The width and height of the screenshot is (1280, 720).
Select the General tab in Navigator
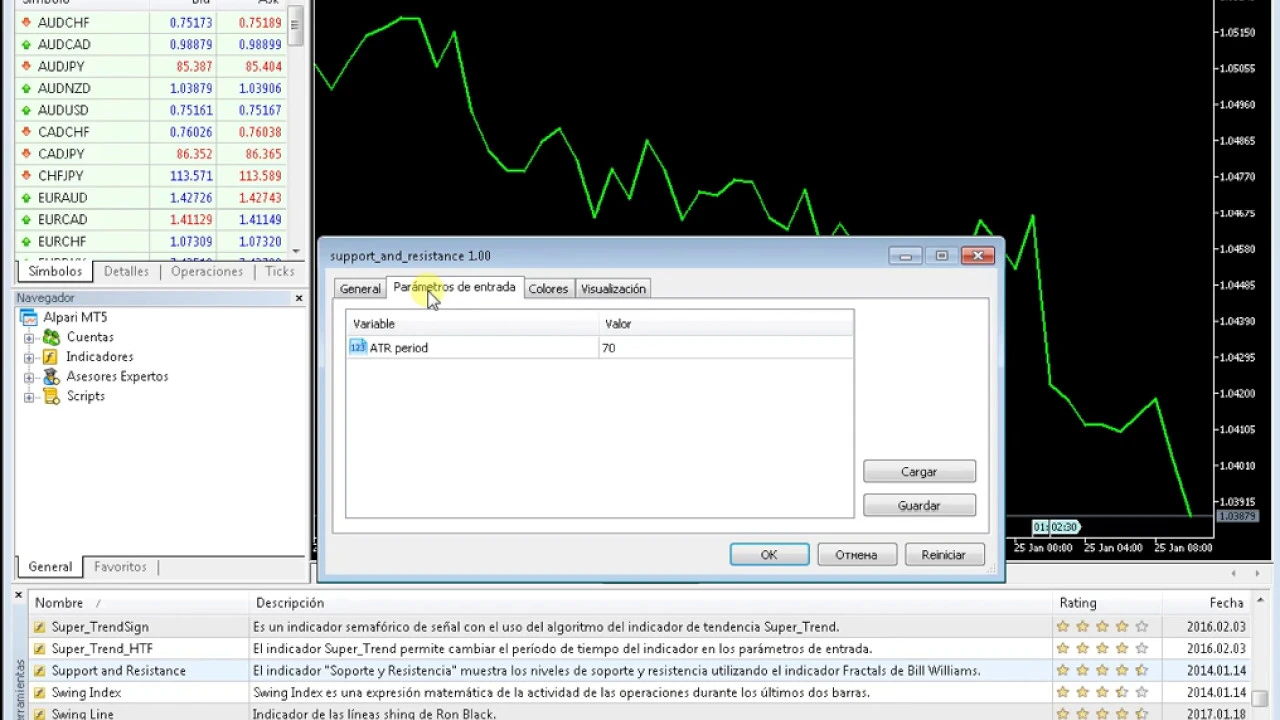click(x=50, y=567)
